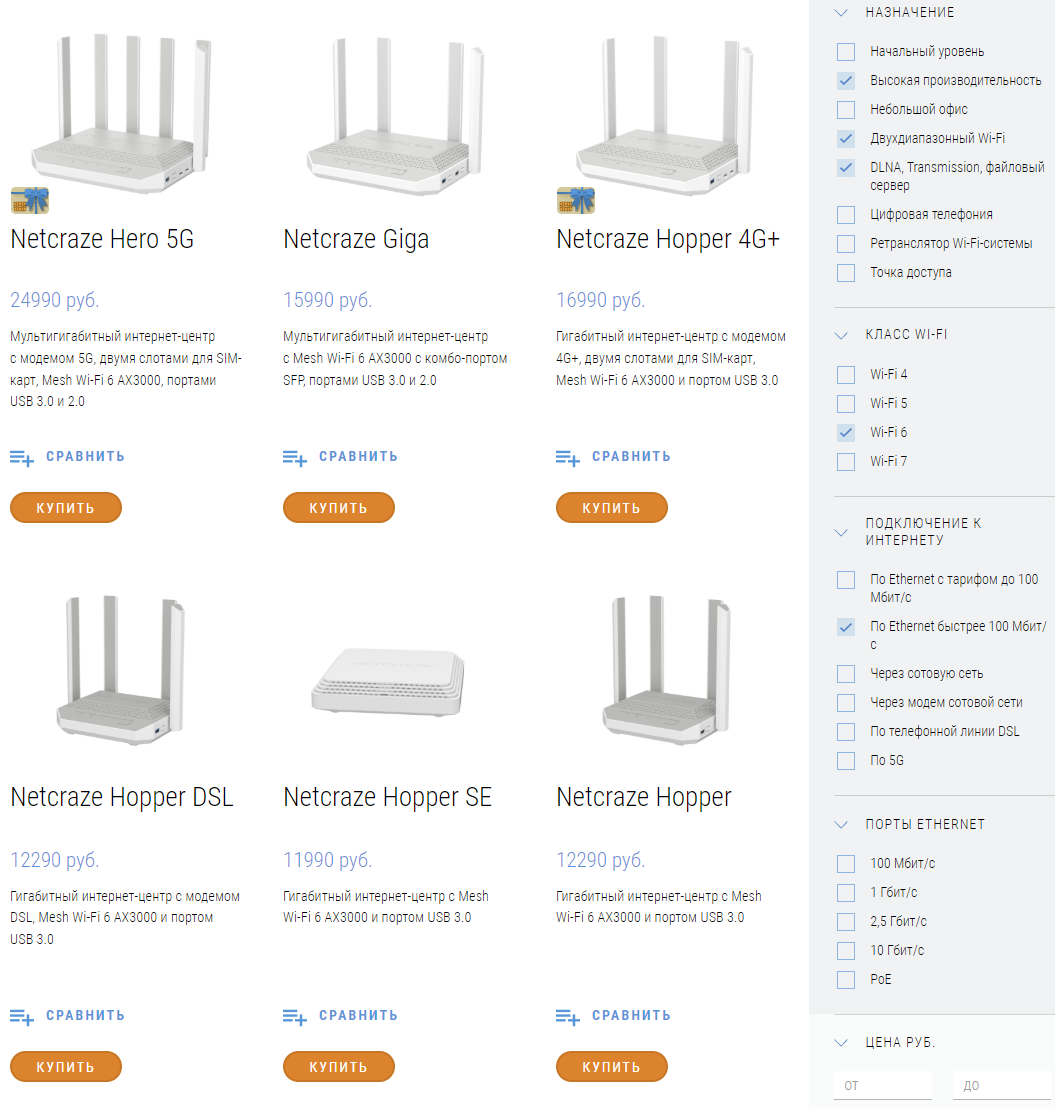The height and width of the screenshot is (1108, 1055).
Task: Collapse the ПОРТЫ ETHERNET section chevron
Action: [841, 825]
